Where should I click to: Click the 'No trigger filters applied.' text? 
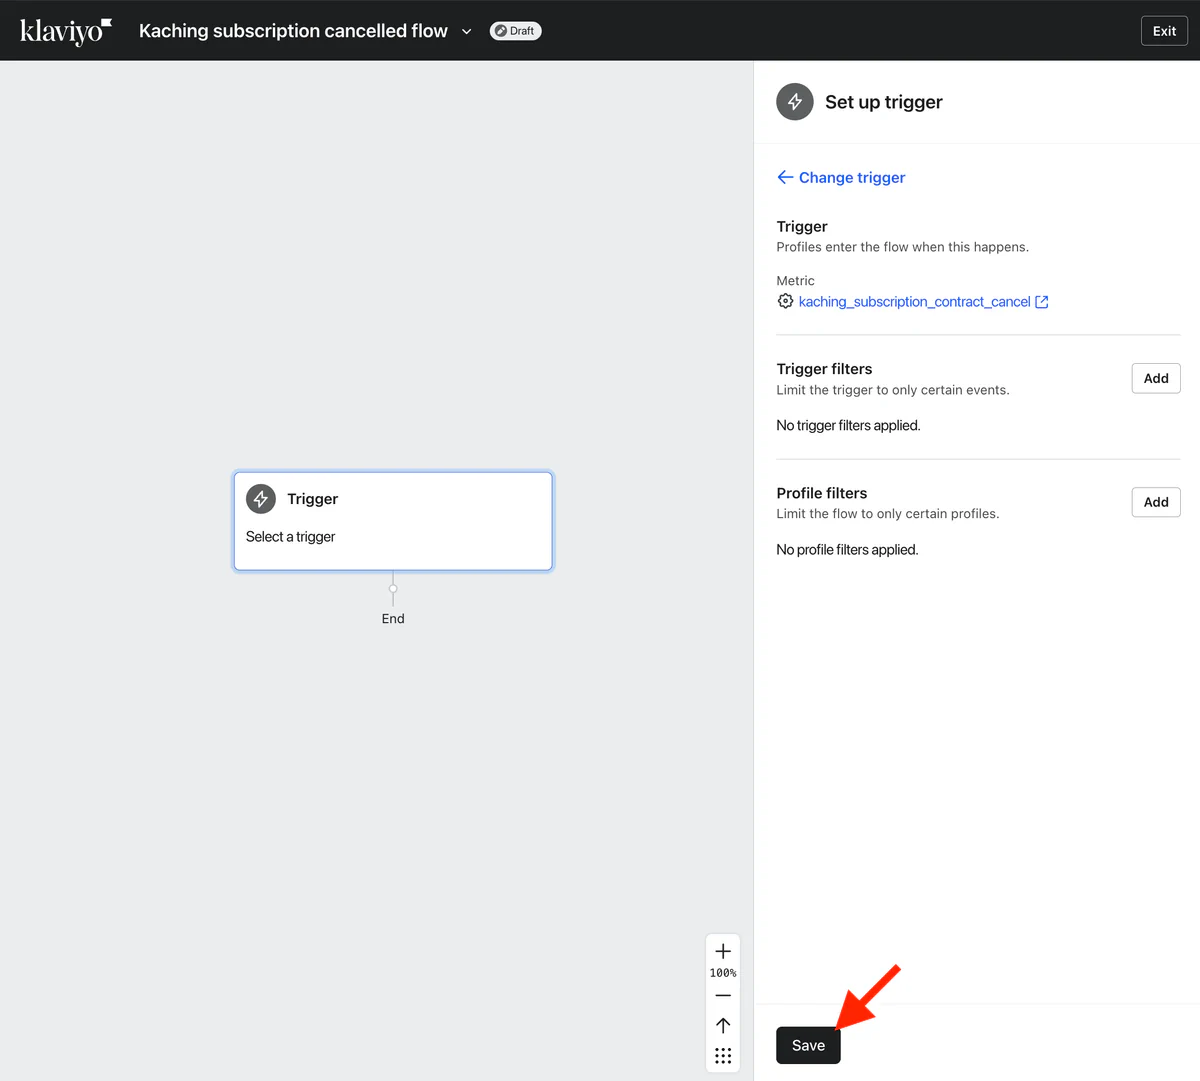[848, 425]
